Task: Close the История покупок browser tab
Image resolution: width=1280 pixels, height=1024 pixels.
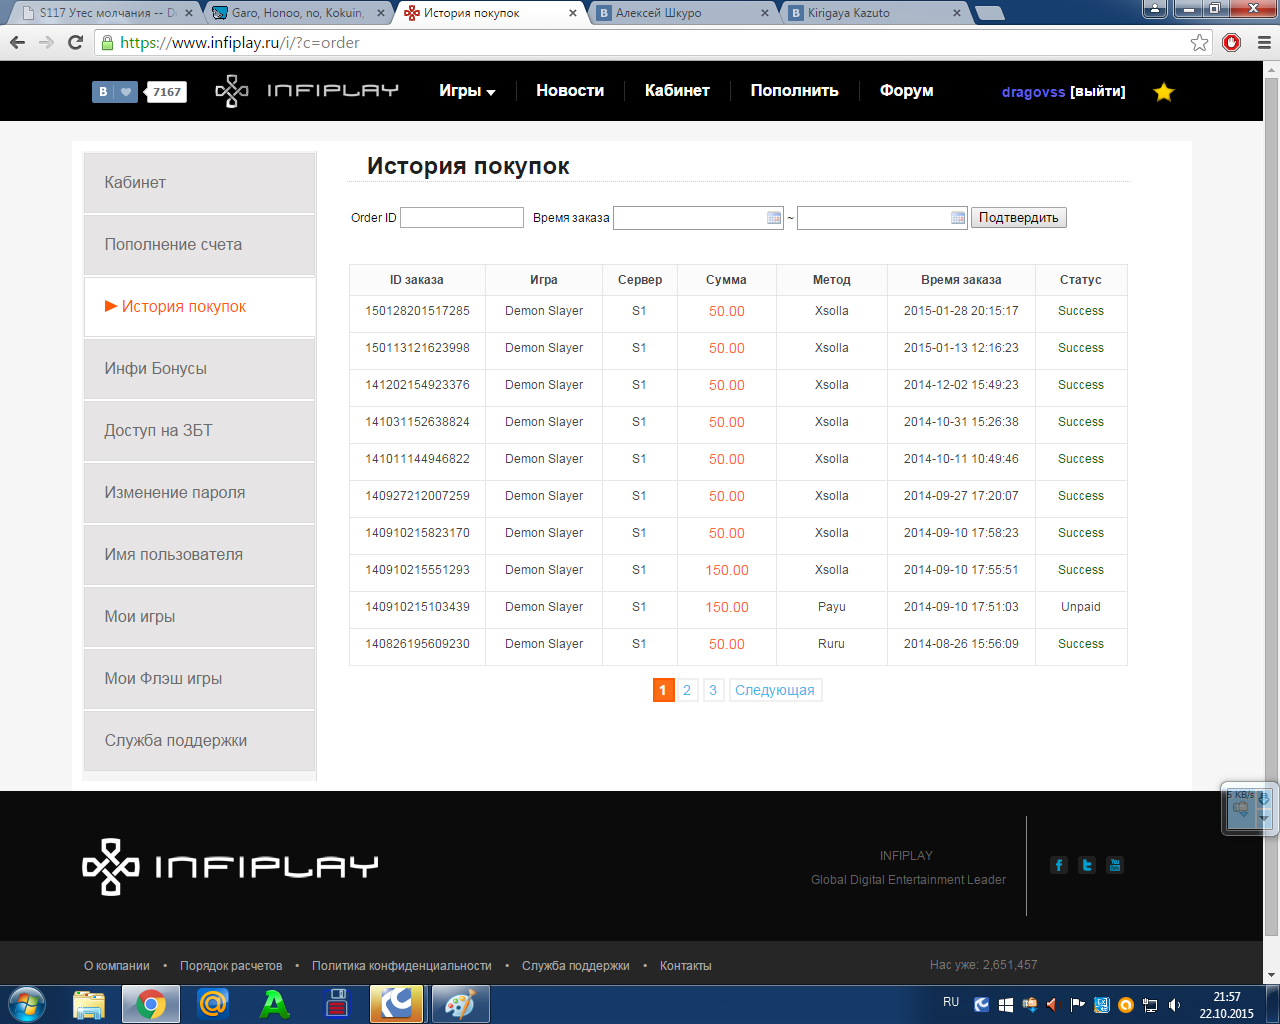Action: pos(573,13)
